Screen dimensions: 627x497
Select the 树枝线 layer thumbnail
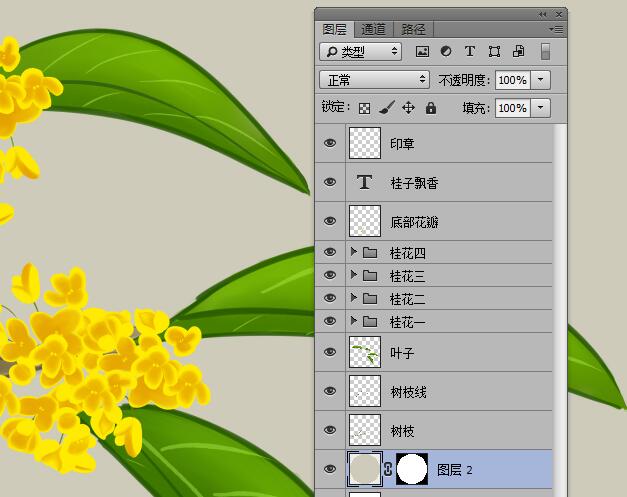(365, 391)
